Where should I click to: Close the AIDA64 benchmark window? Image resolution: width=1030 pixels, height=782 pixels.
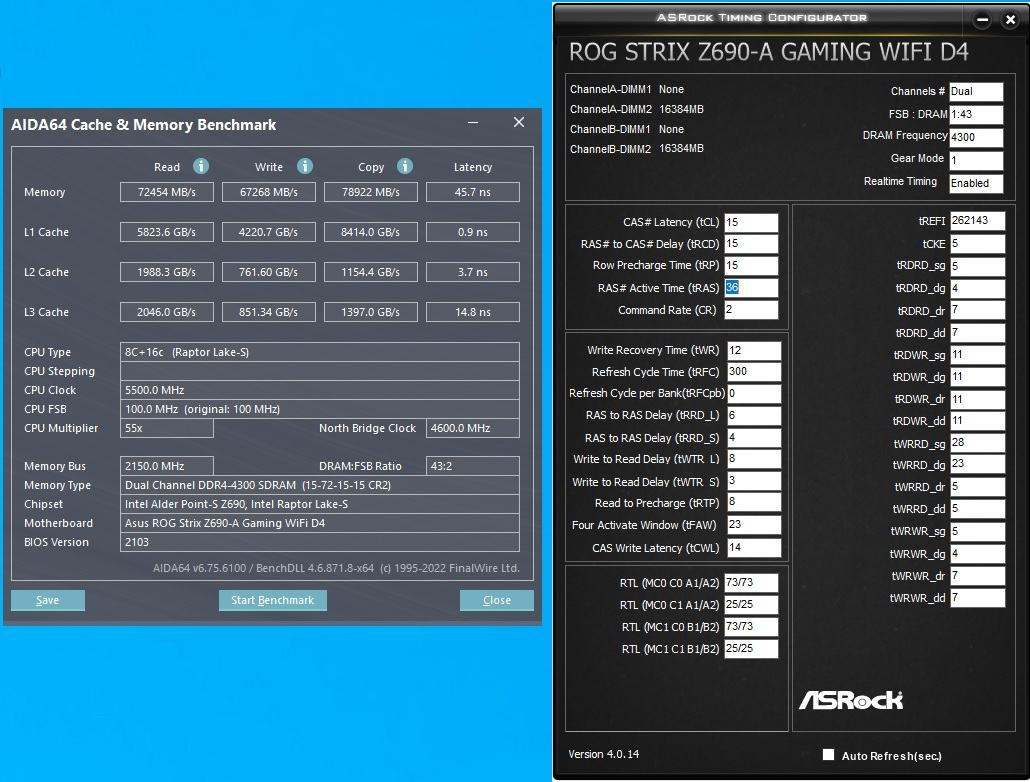519,123
